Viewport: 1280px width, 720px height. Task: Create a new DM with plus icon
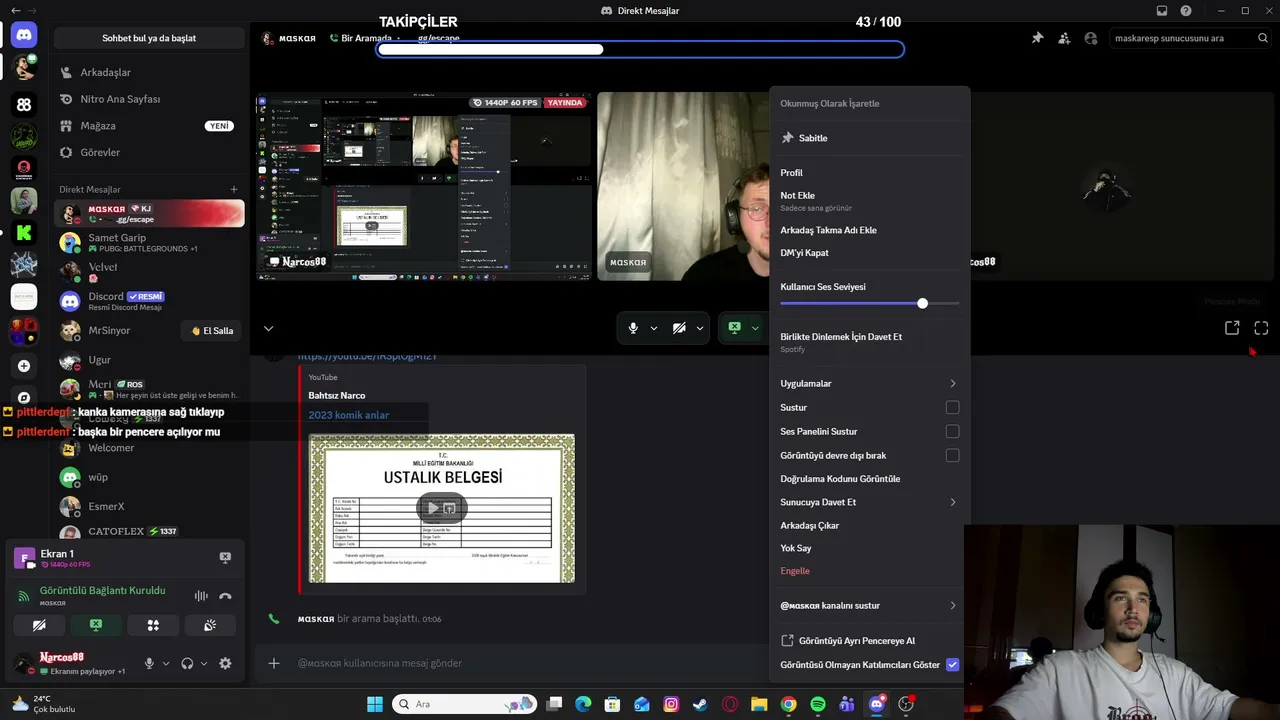click(234, 189)
